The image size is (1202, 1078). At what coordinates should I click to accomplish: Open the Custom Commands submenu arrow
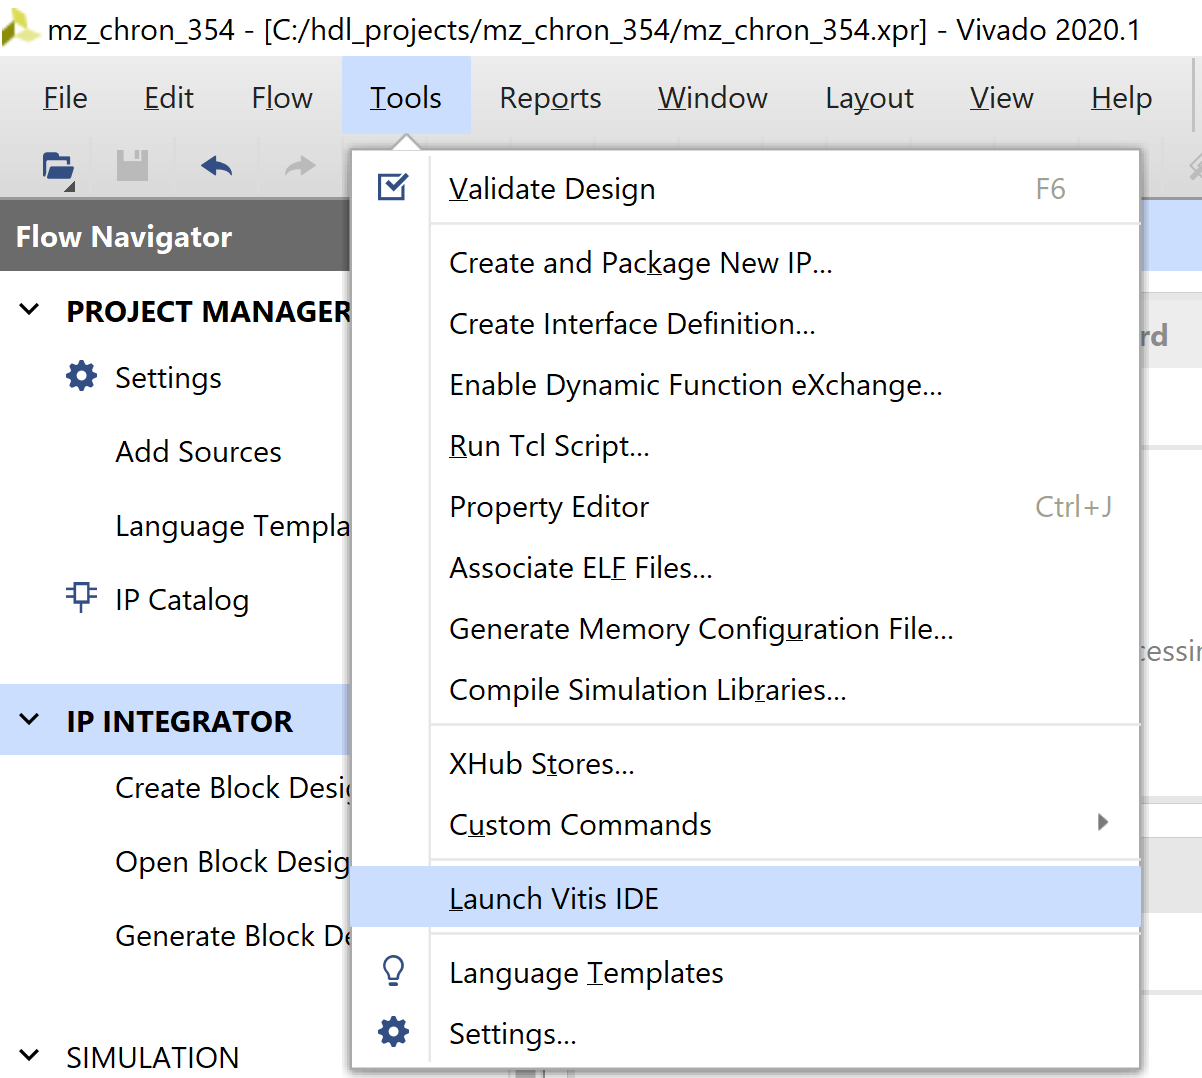[1102, 823]
